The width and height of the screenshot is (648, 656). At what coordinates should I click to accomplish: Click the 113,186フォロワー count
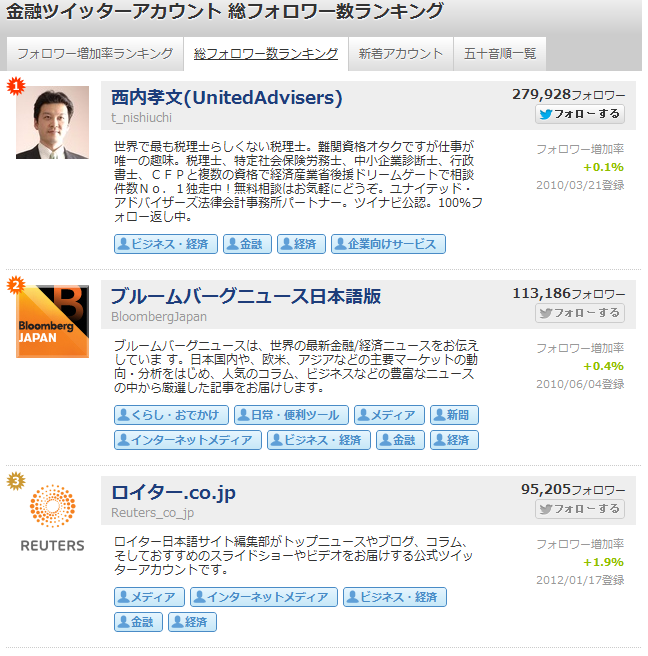click(x=569, y=294)
